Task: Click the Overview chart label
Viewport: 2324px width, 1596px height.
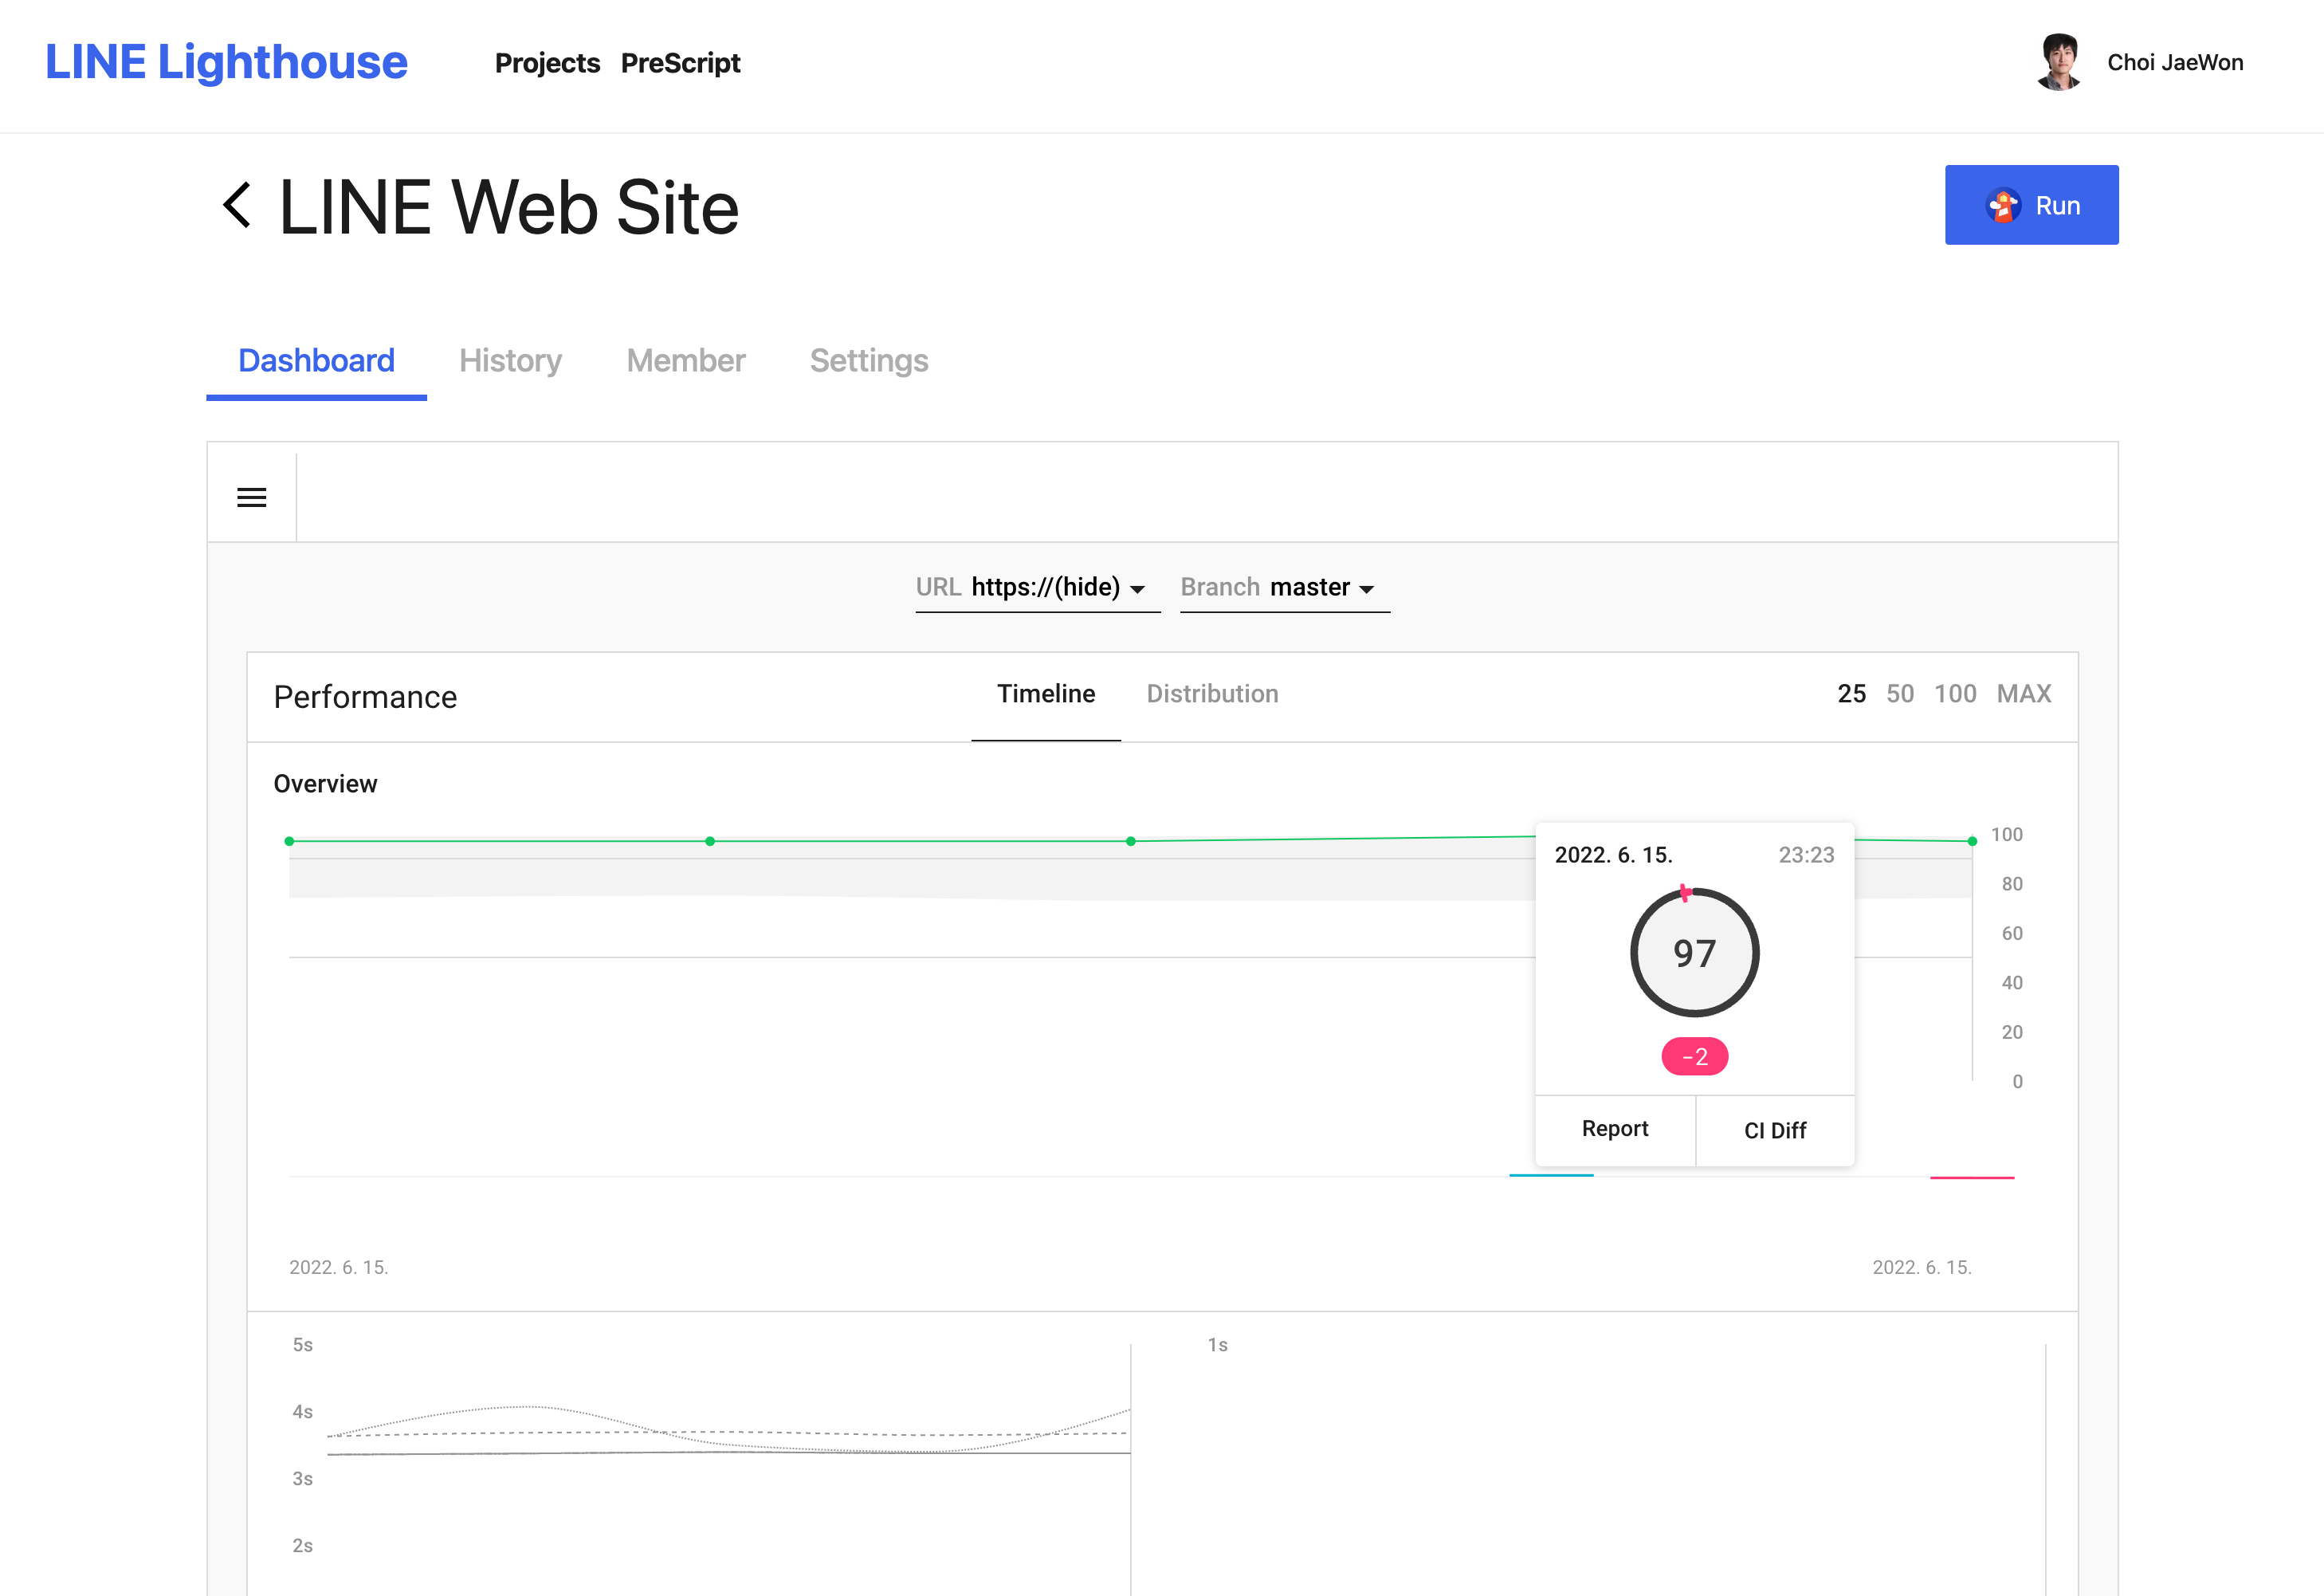Action: click(x=325, y=784)
